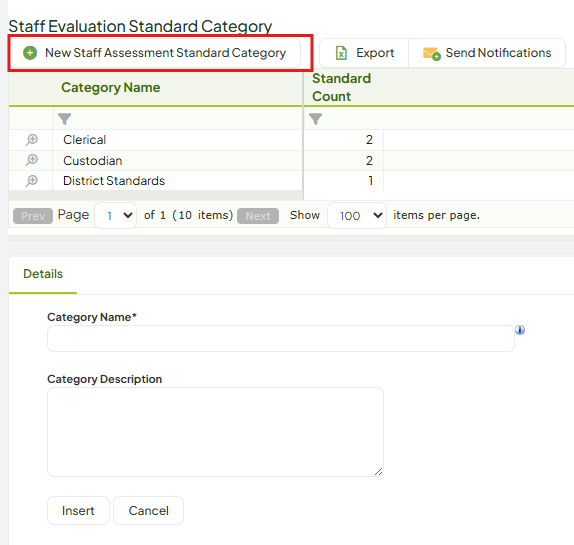The image size is (574, 545).
Task: Click the Cancel button
Action: coord(149,511)
